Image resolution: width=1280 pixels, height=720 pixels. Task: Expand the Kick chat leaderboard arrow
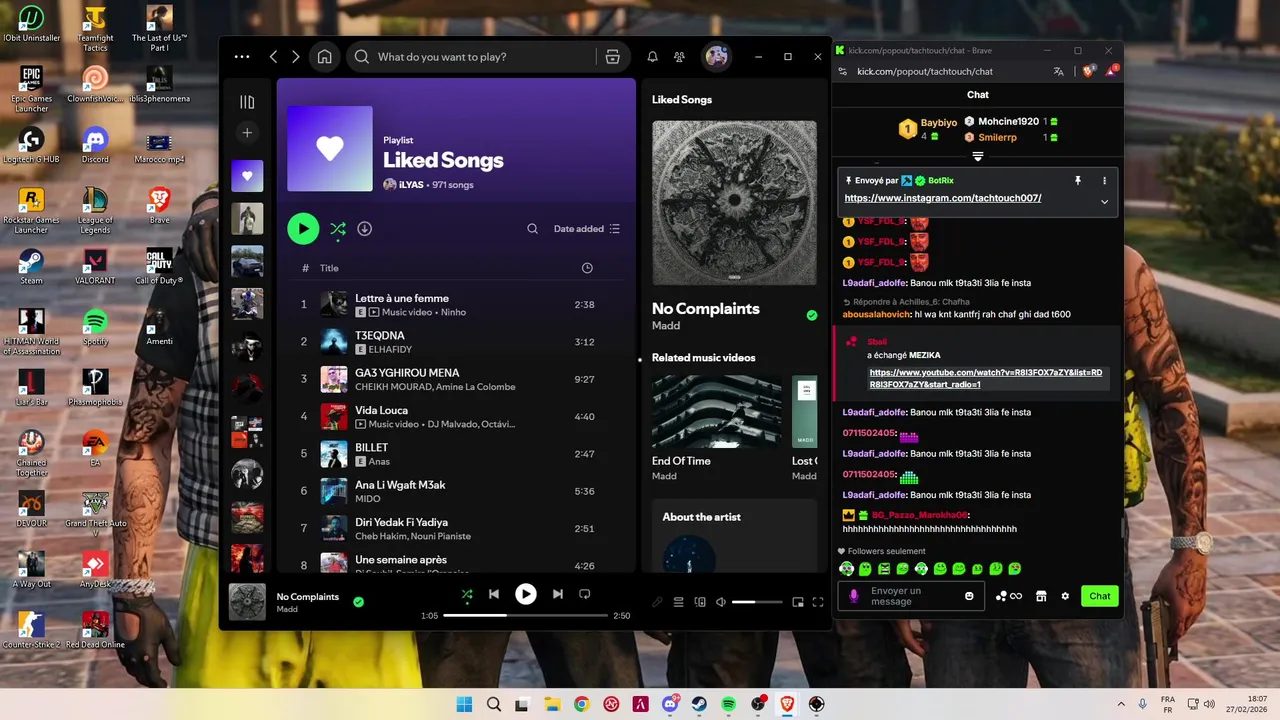(x=978, y=157)
